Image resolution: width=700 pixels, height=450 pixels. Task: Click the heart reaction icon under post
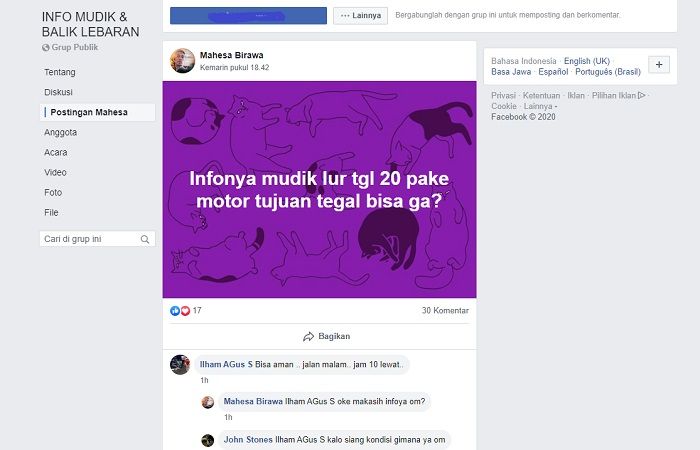(185, 311)
